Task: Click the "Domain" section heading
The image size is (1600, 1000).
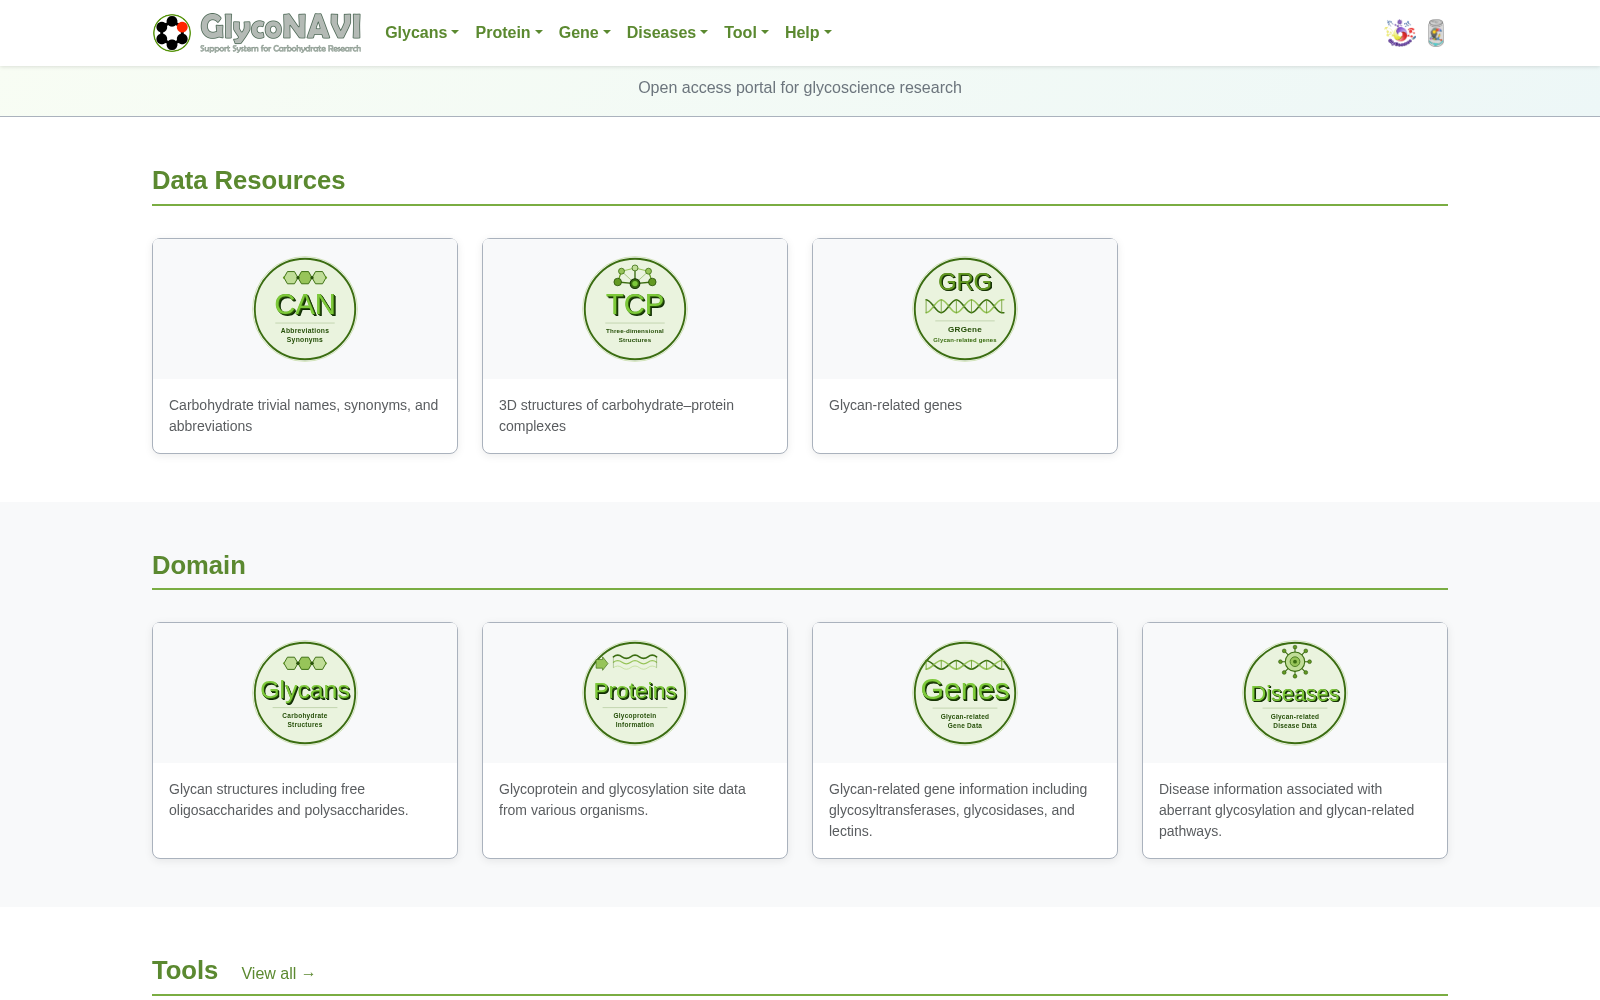Action: [199, 565]
